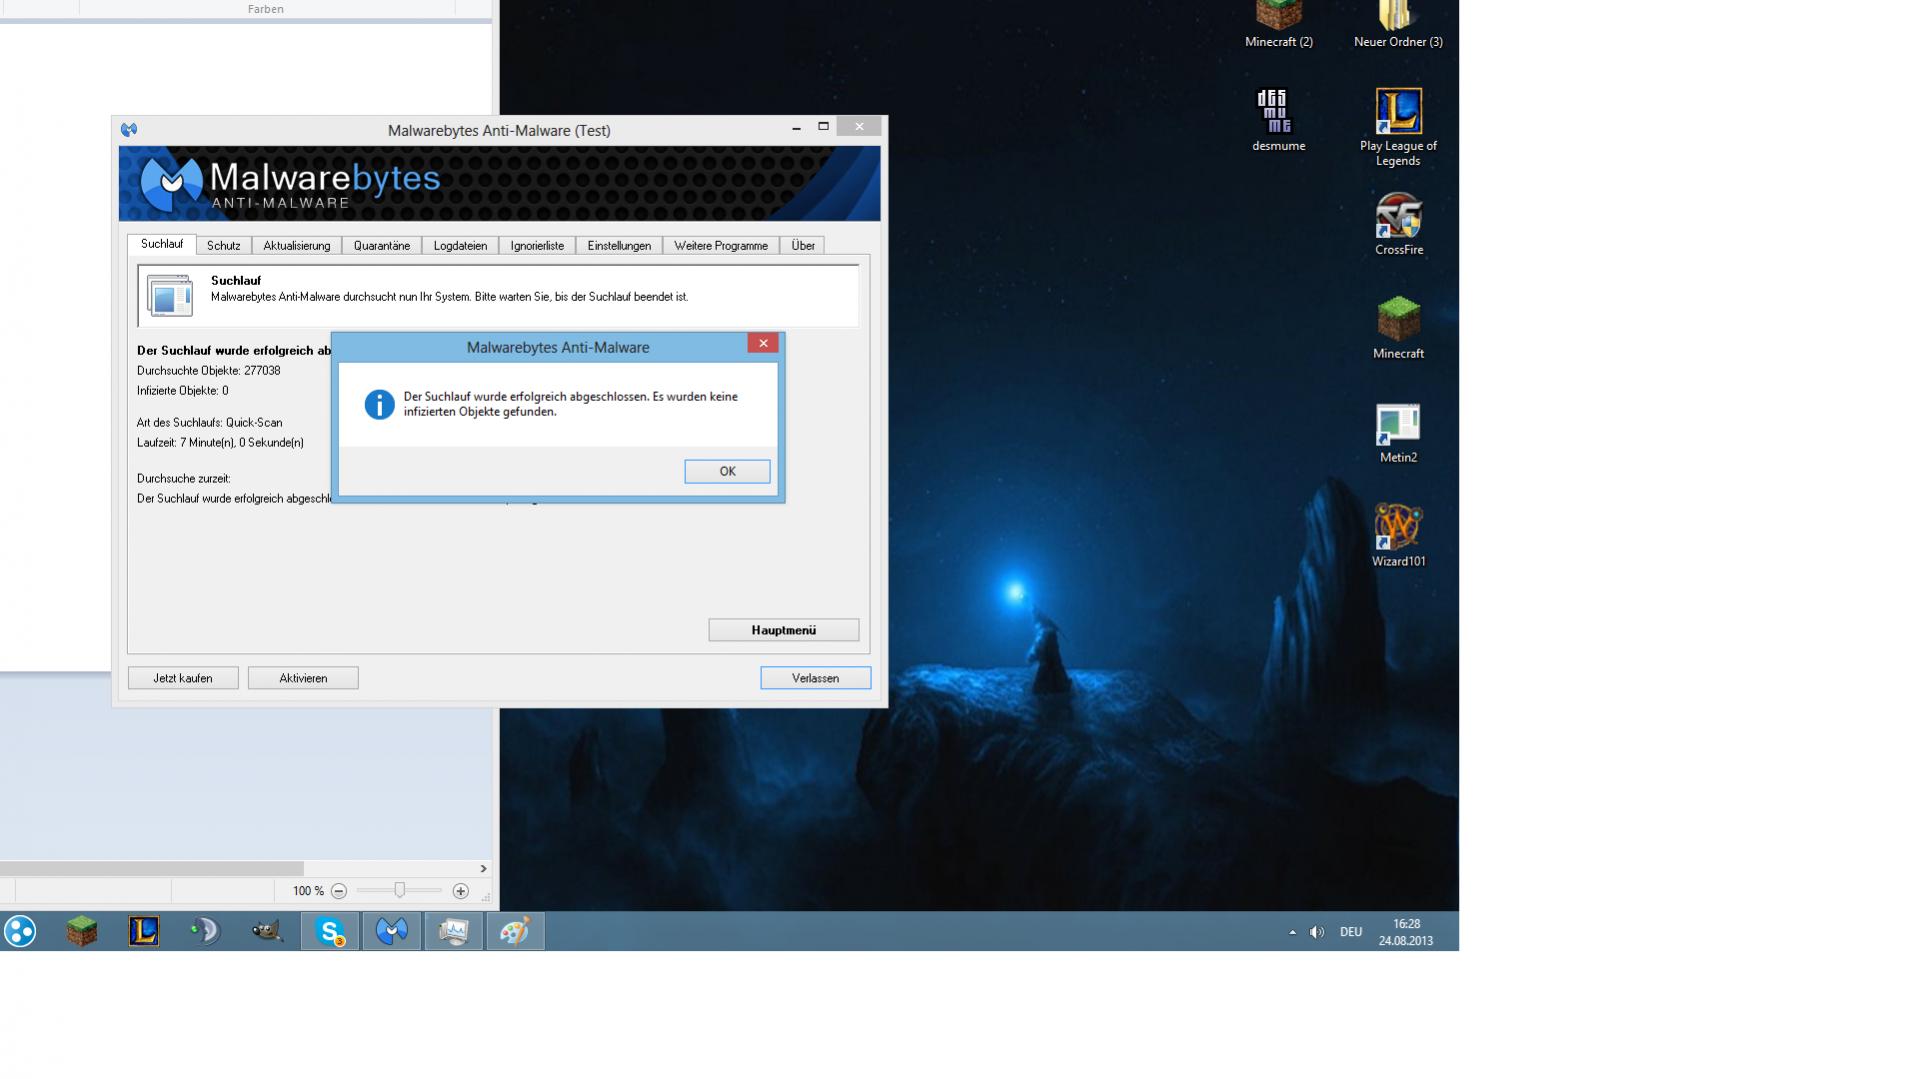Switch to the Suchlauf tab
The width and height of the screenshot is (1919, 1079).
tap(162, 244)
